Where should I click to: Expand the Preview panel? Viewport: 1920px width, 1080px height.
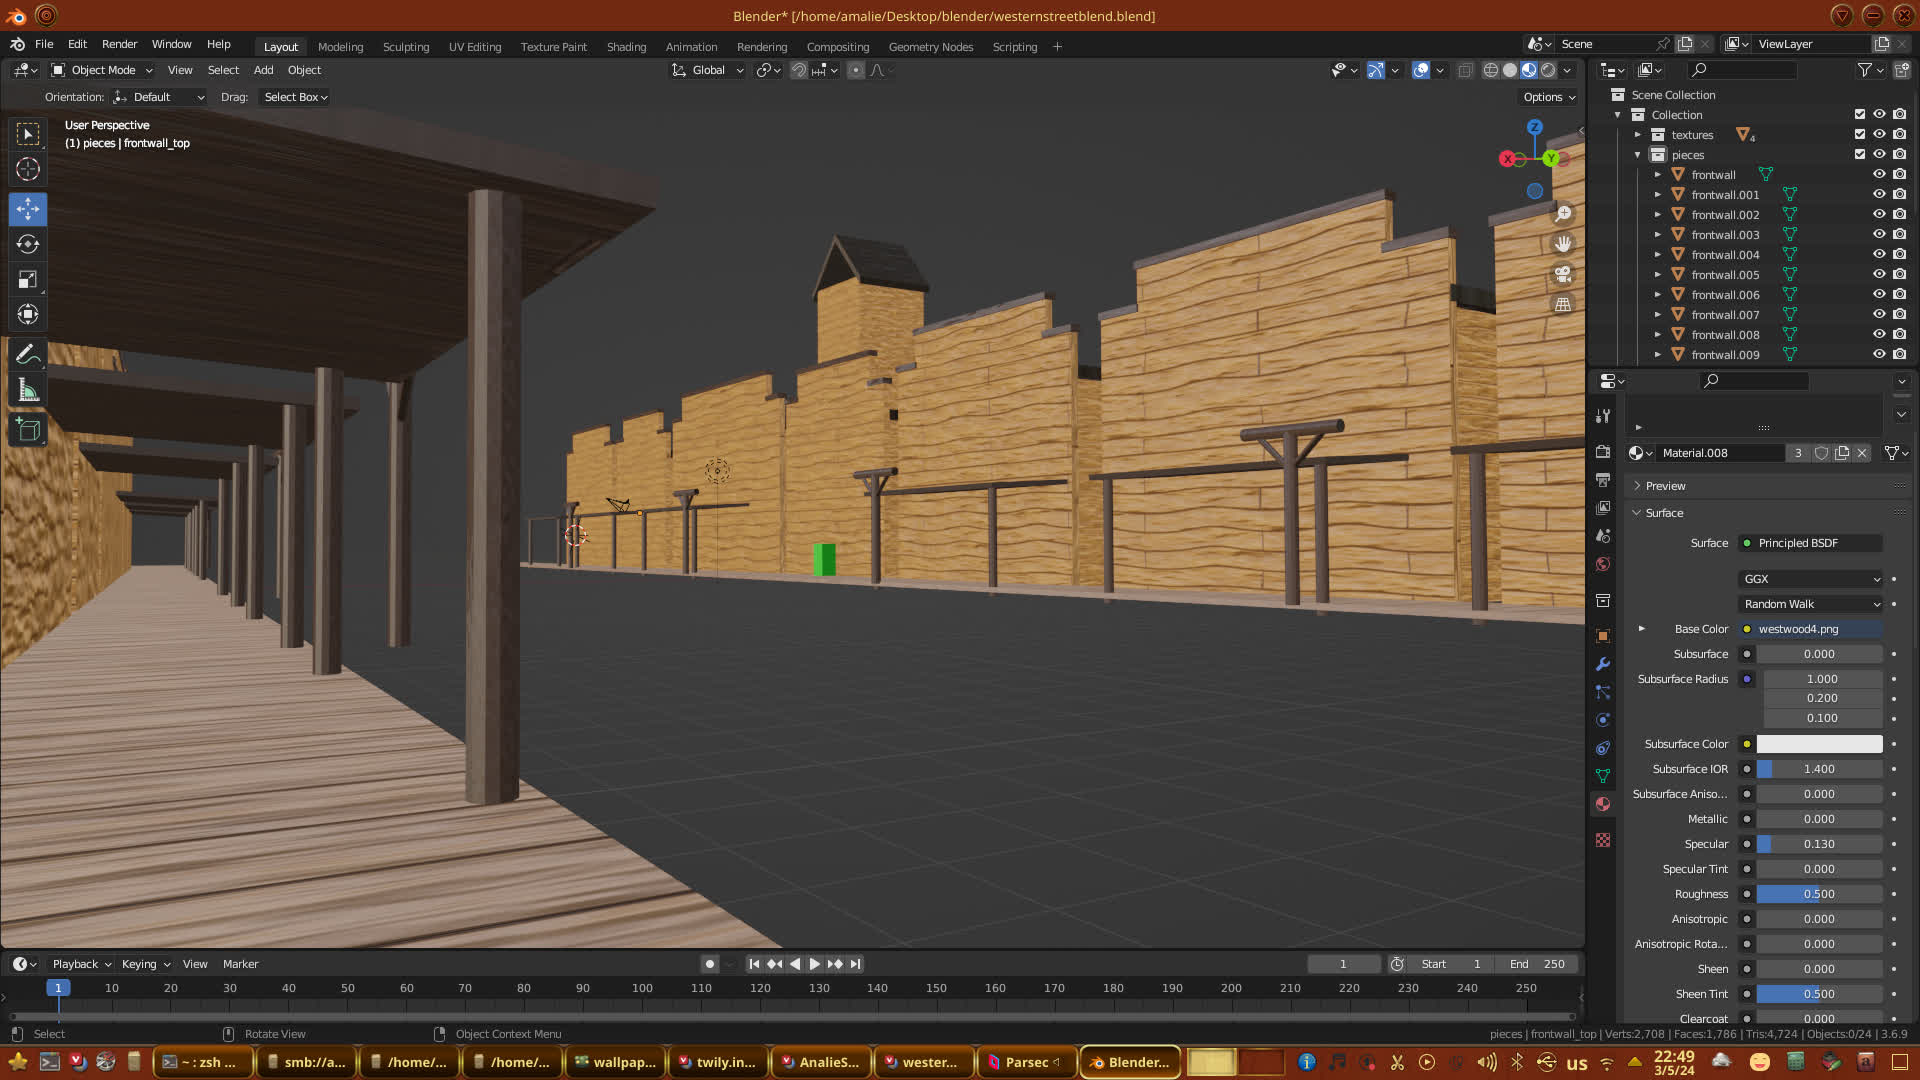(x=1665, y=486)
